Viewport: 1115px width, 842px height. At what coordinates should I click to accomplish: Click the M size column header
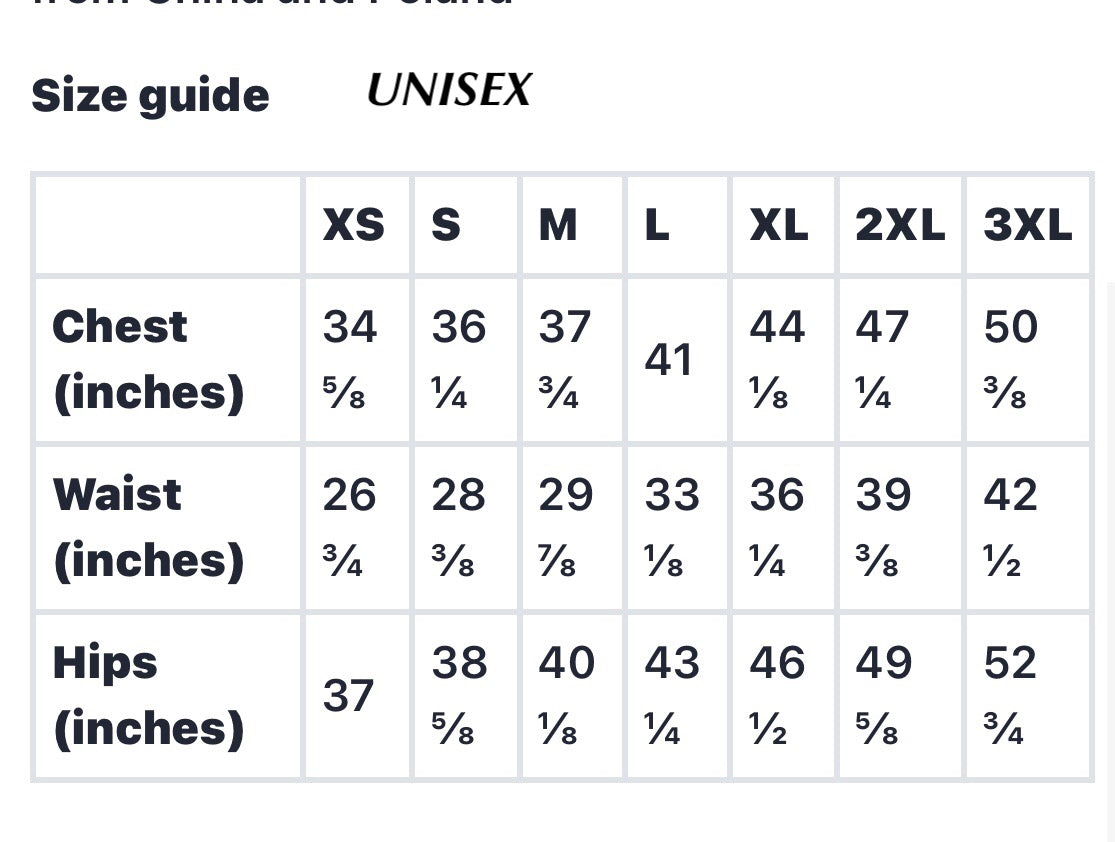[558, 226]
